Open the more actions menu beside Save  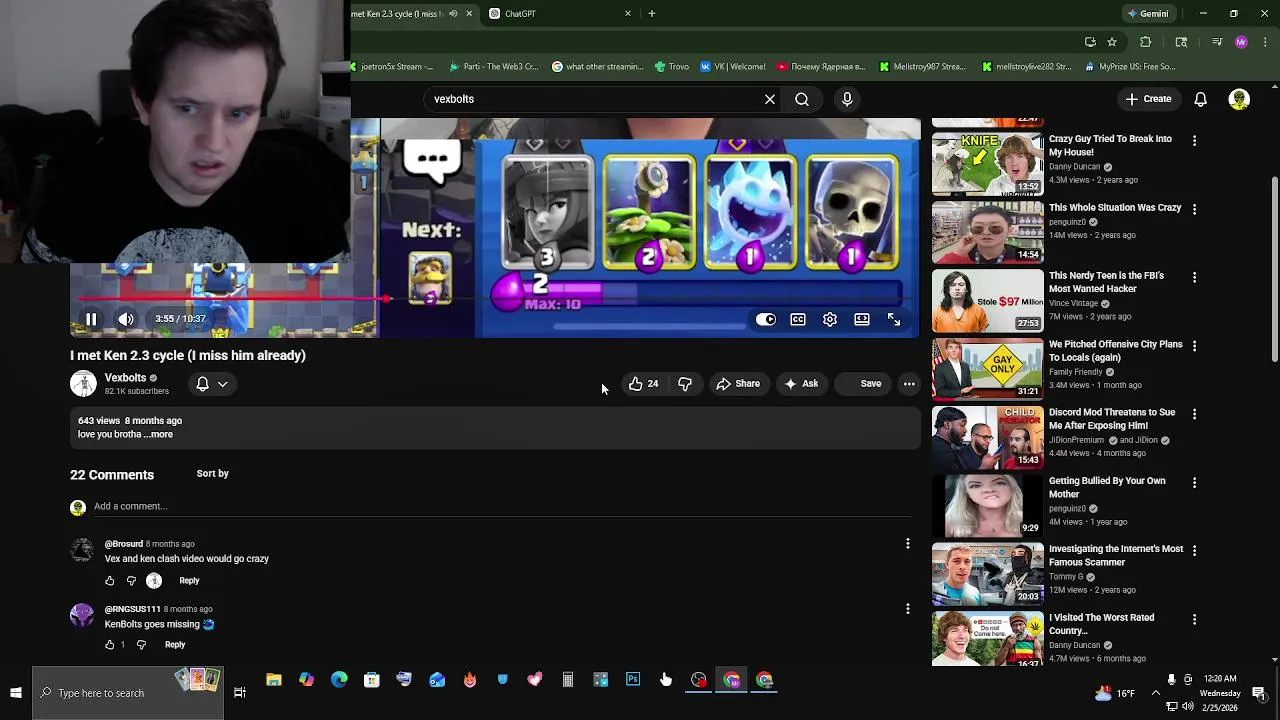tap(909, 384)
